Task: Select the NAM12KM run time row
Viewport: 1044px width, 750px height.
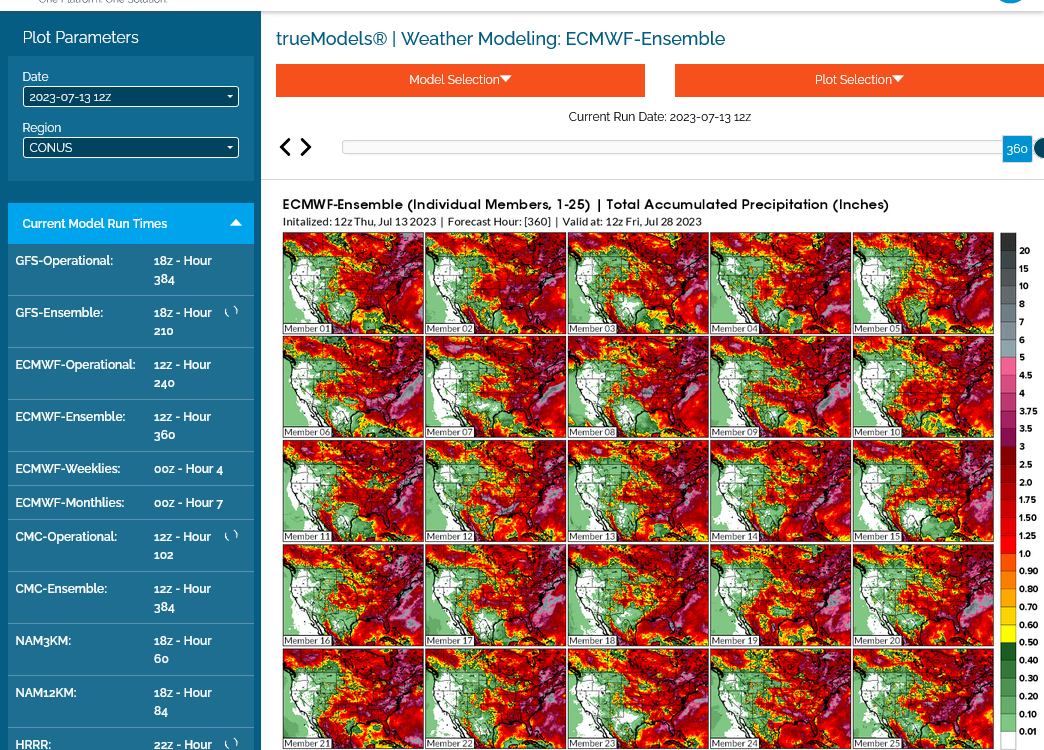Action: coord(130,701)
